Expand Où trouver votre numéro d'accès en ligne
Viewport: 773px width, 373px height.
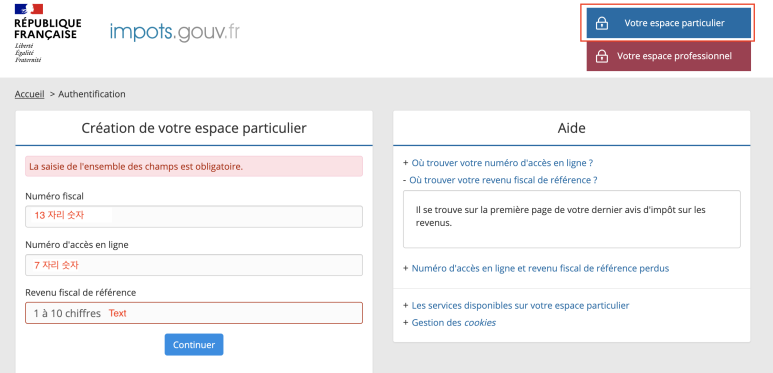tap(502, 163)
